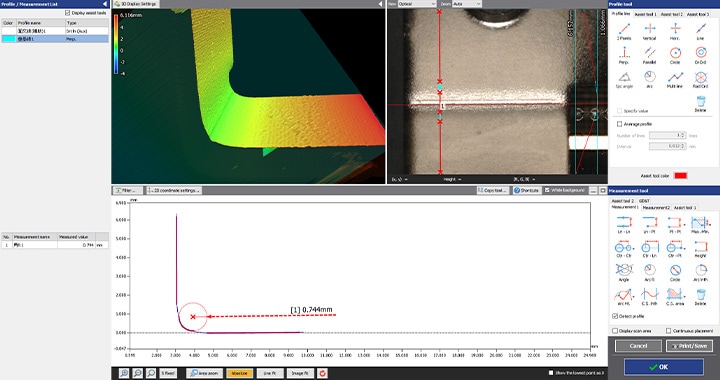Select the Parallel profile line tool
Image resolution: width=720 pixels, height=380 pixels.
(x=649, y=55)
